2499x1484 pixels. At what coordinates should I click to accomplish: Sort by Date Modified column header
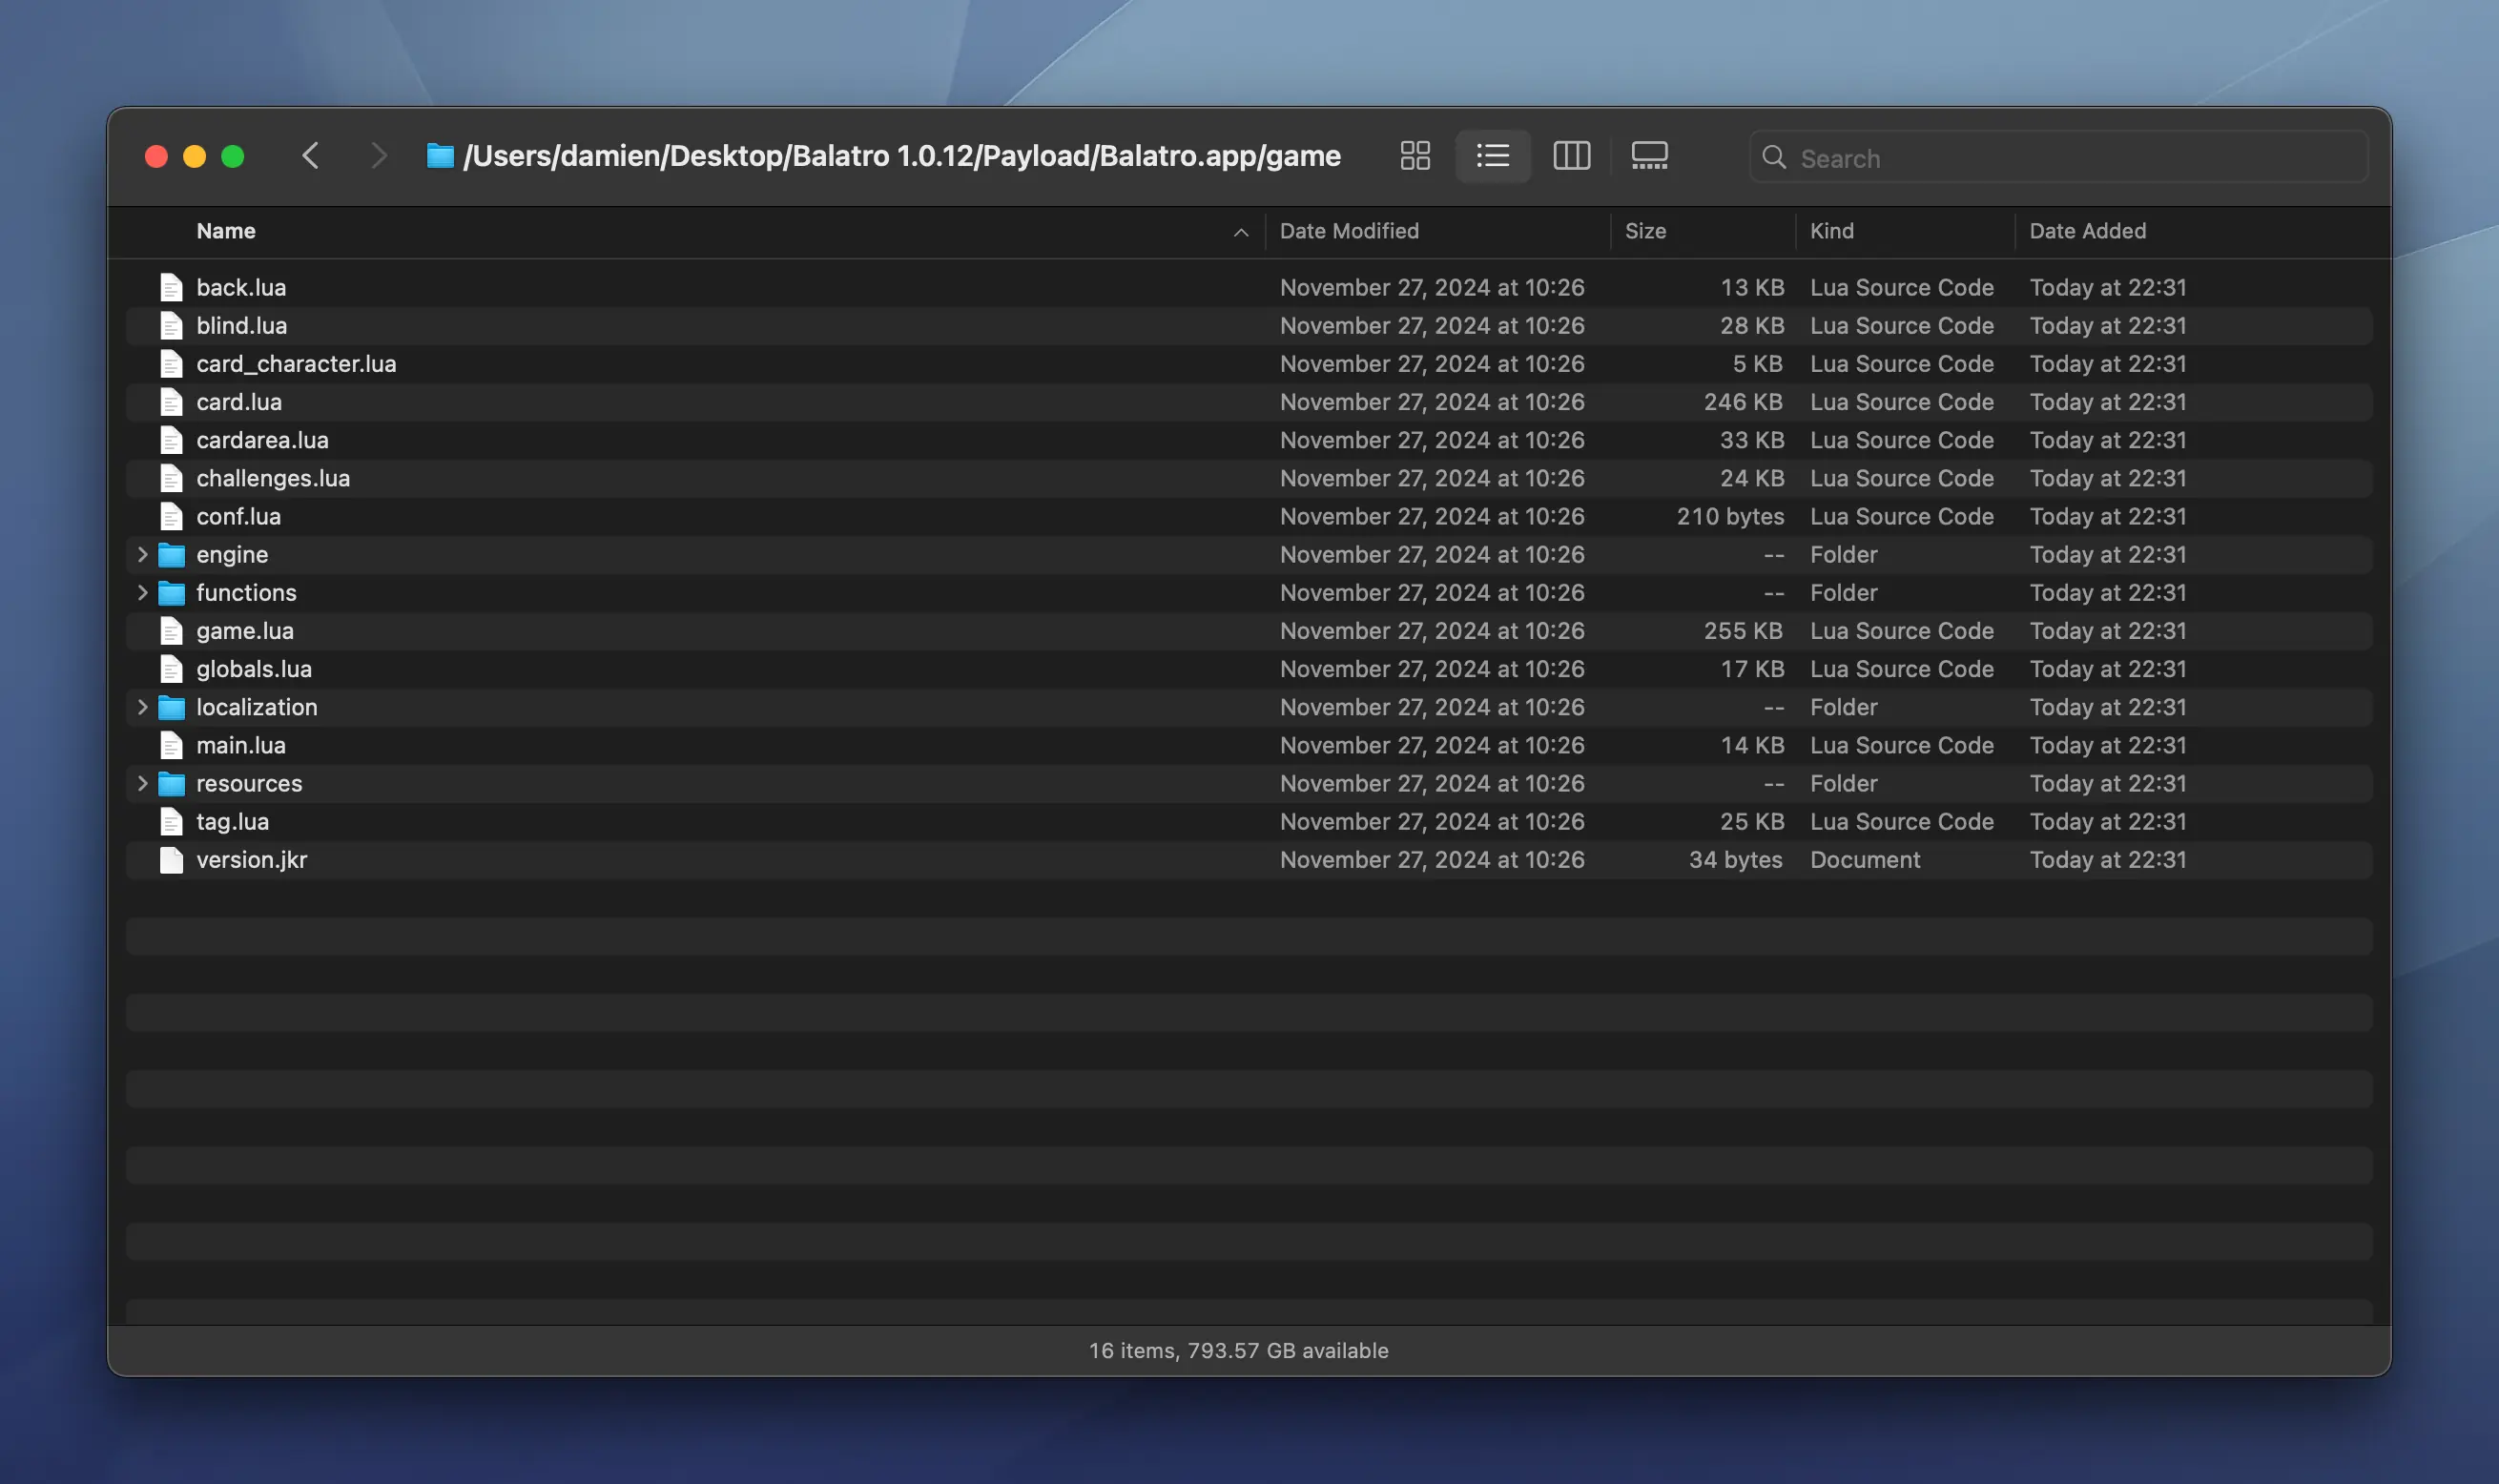(1349, 231)
